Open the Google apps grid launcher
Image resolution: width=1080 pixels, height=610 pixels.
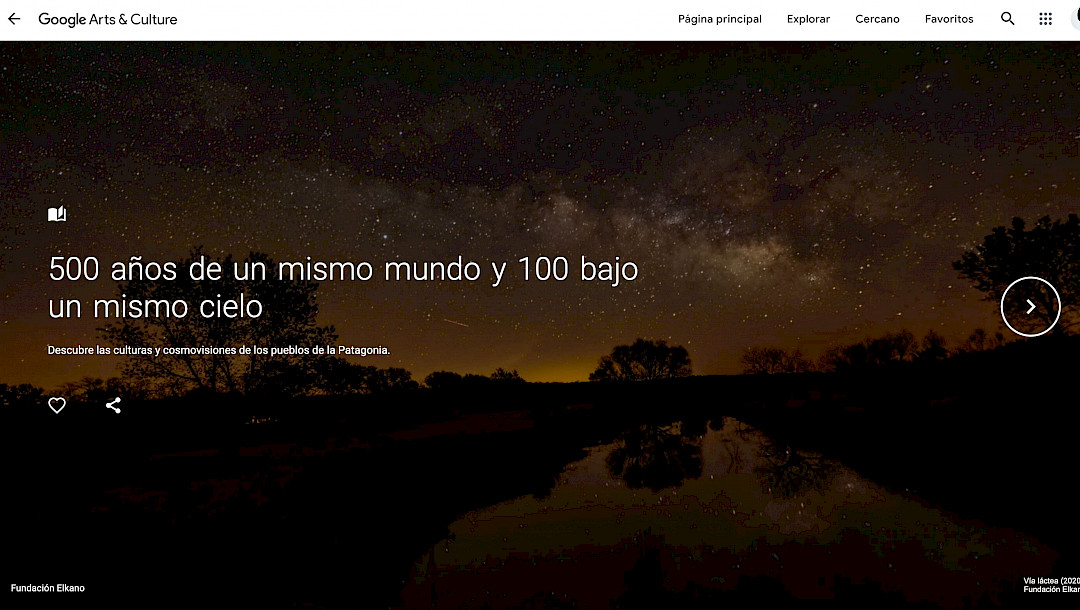(x=1045, y=19)
